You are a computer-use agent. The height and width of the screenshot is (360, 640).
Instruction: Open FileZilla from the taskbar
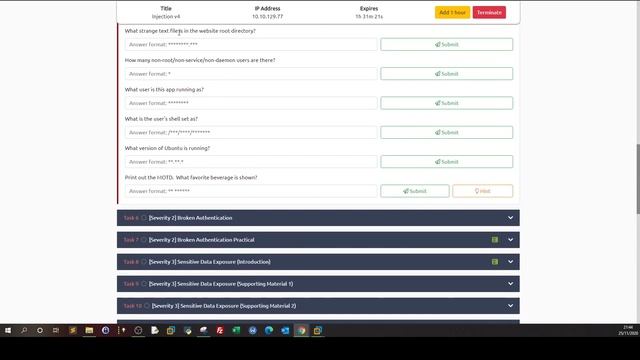(220, 331)
